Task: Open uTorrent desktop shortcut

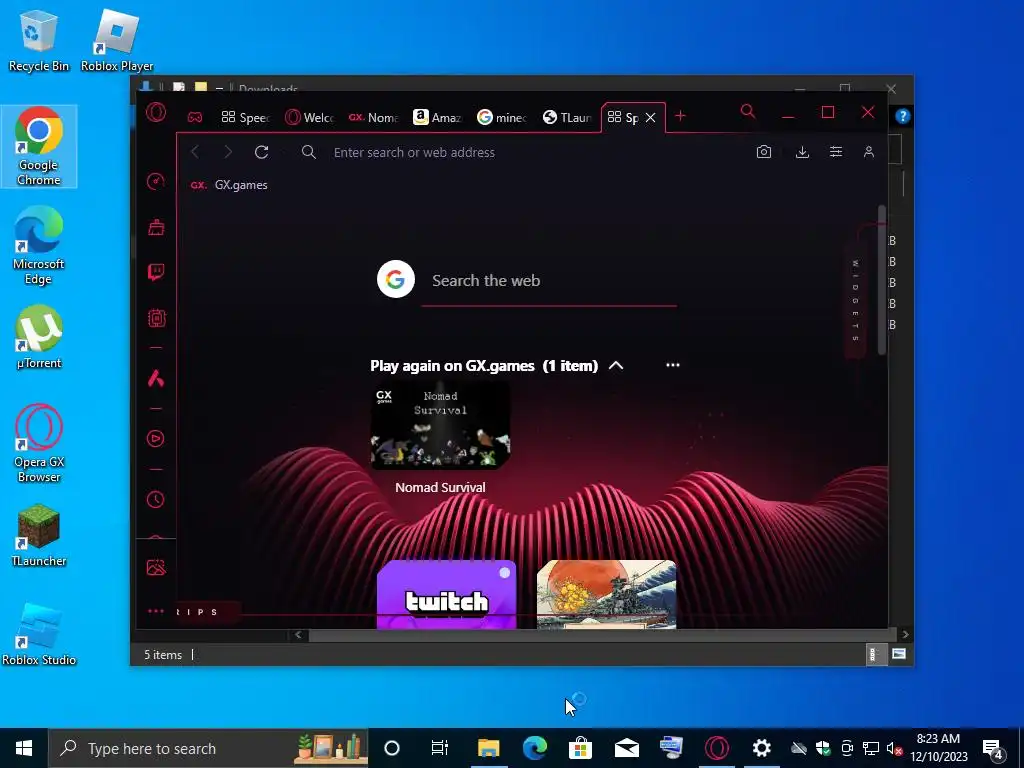Action: click(39, 337)
